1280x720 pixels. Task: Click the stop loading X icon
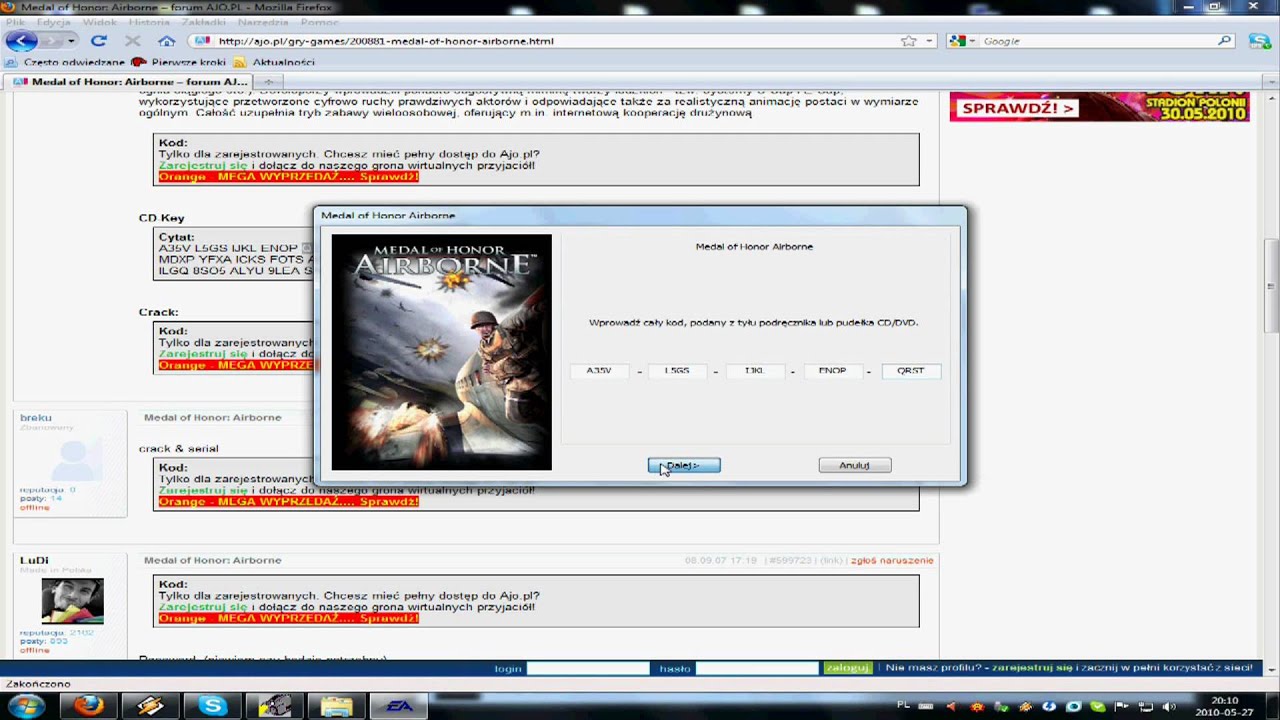[x=132, y=41]
